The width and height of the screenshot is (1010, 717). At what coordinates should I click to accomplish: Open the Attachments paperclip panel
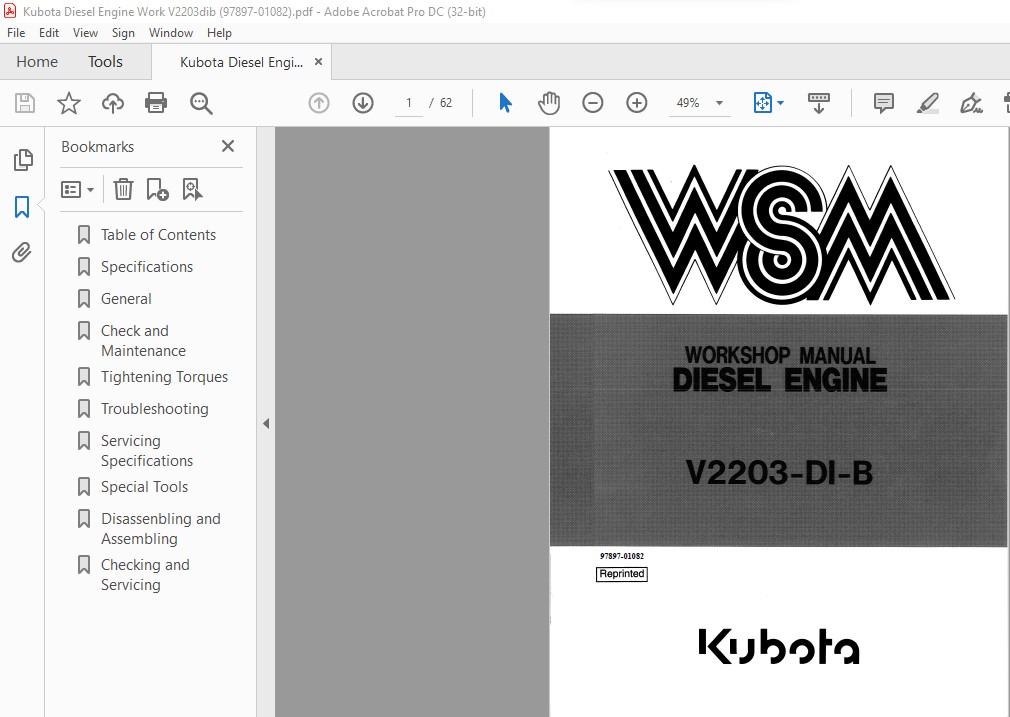[22, 253]
